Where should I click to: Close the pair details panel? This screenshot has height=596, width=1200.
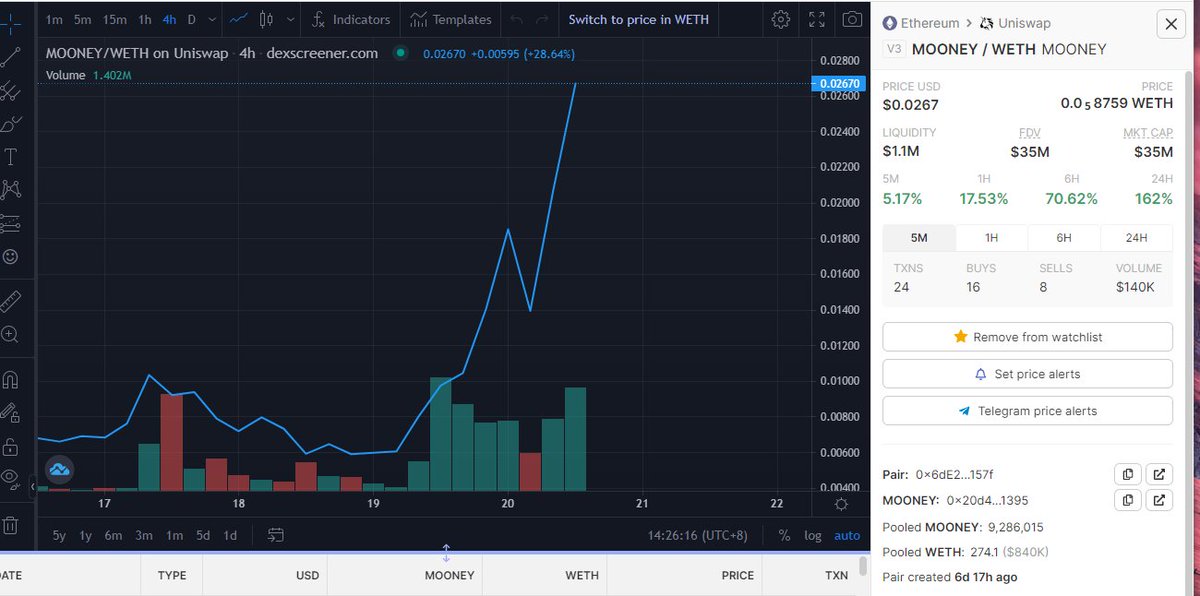tap(1171, 23)
